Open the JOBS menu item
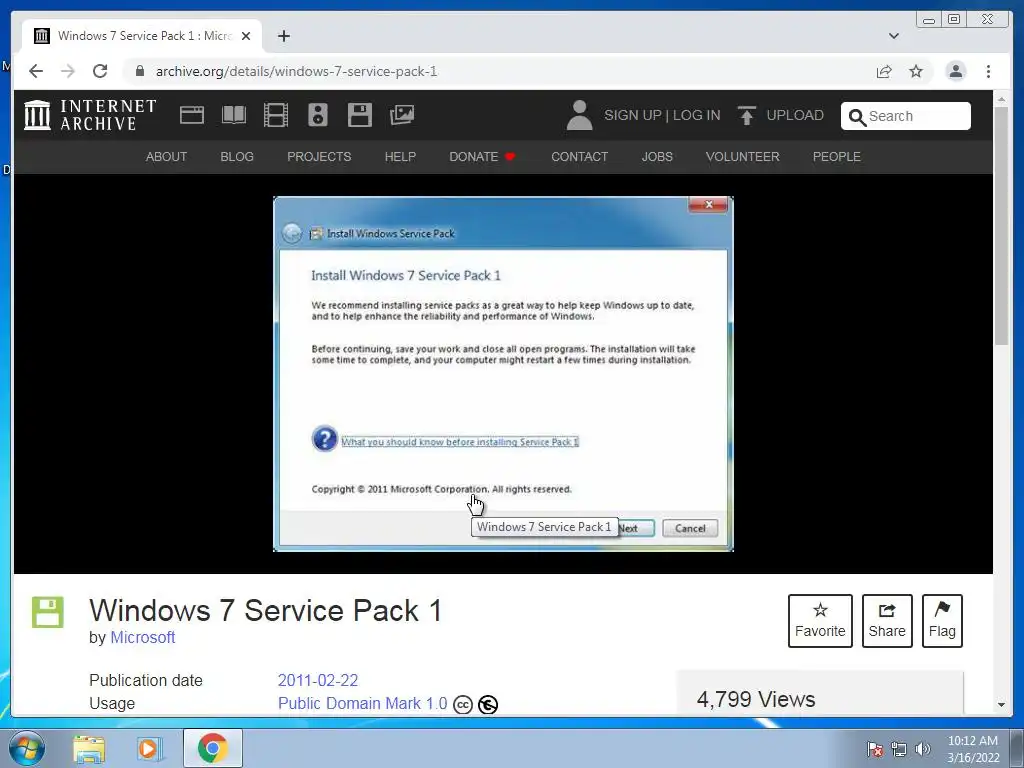 point(657,157)
